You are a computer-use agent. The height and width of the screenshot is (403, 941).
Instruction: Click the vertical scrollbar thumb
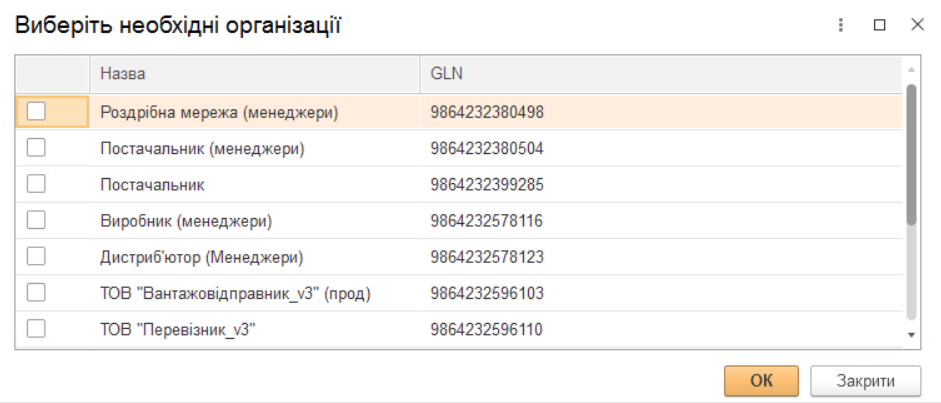[910, 155]
